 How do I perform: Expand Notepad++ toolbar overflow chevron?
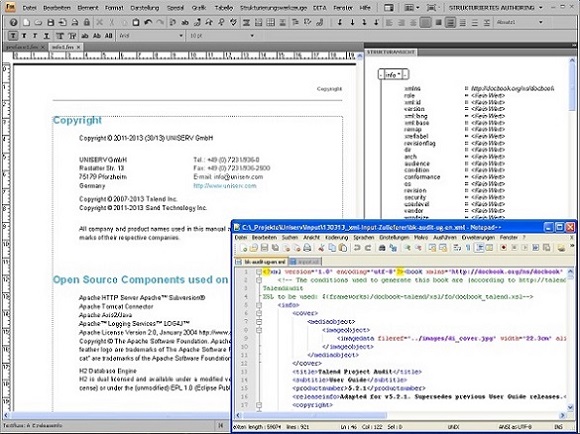(x=573, y=245)
